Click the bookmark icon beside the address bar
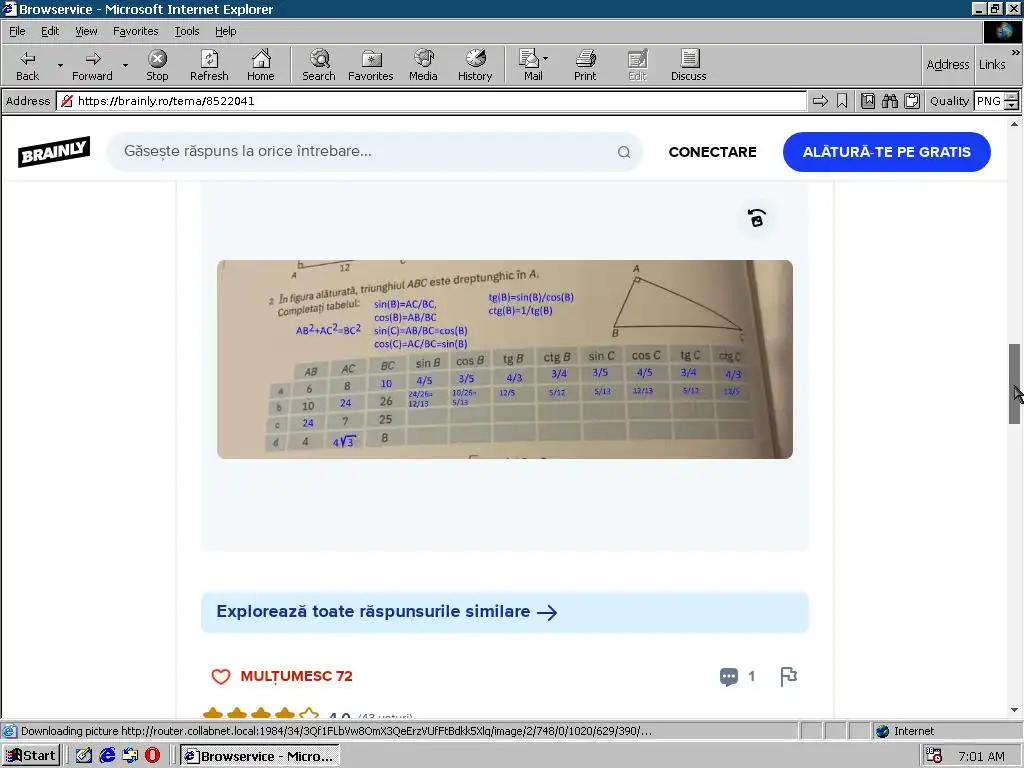 tap(842, 101)
